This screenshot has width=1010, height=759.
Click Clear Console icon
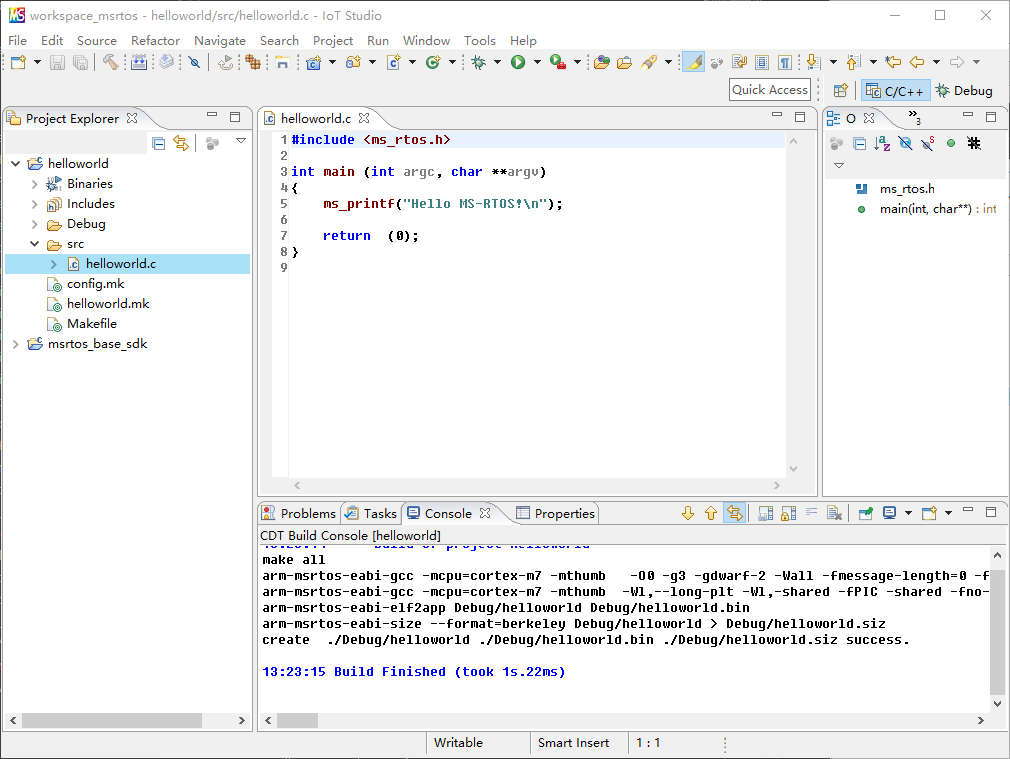tap(835, 513)
